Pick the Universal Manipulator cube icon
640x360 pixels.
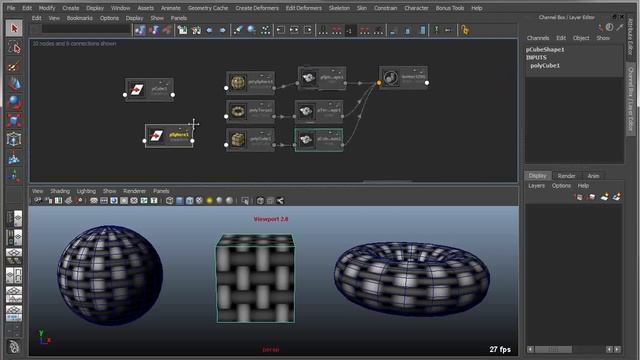point(14,139)
